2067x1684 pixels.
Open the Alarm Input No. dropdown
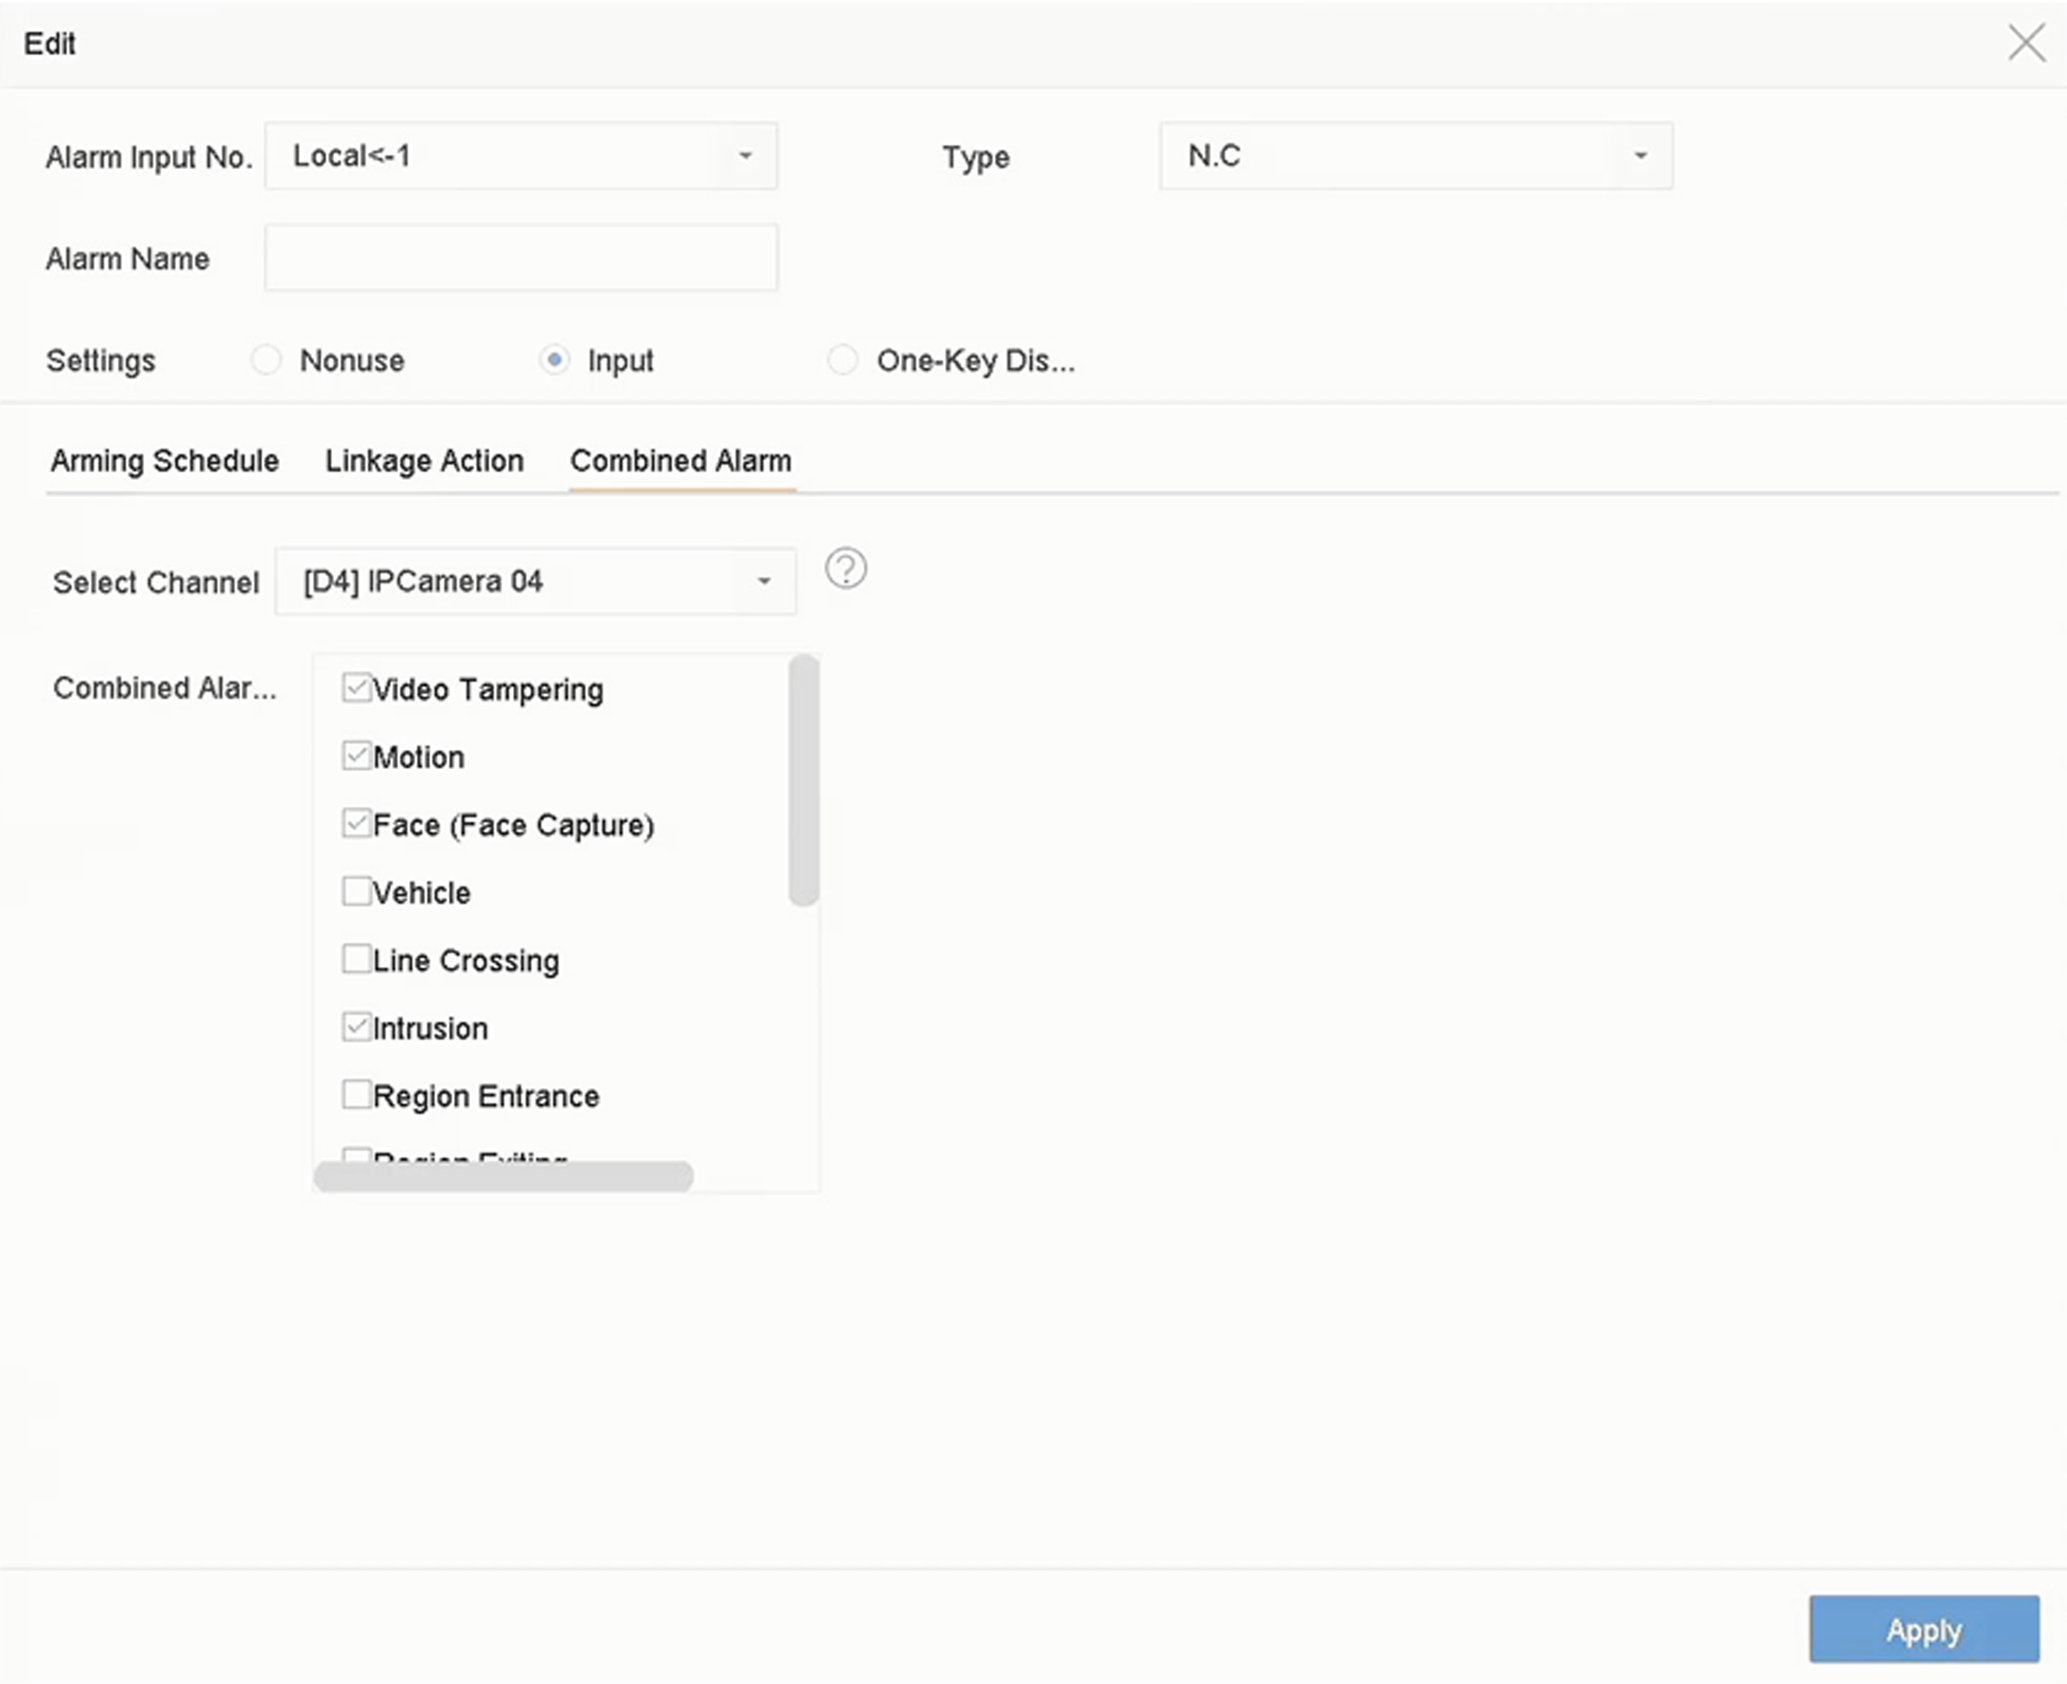coord(521,156)
